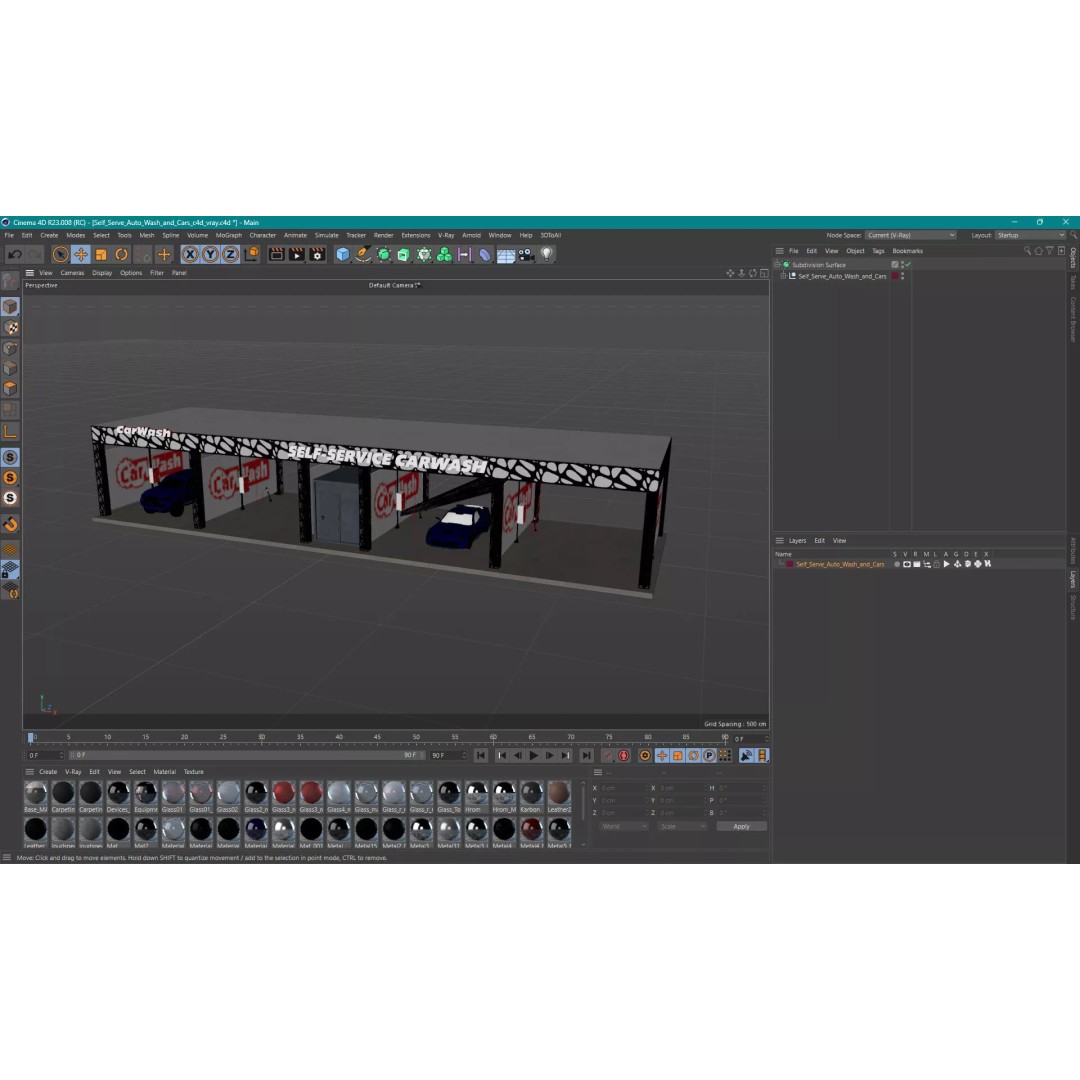Toggle layer lock icon
The image size is (1080, 1080).
click(x=937, y=564)
